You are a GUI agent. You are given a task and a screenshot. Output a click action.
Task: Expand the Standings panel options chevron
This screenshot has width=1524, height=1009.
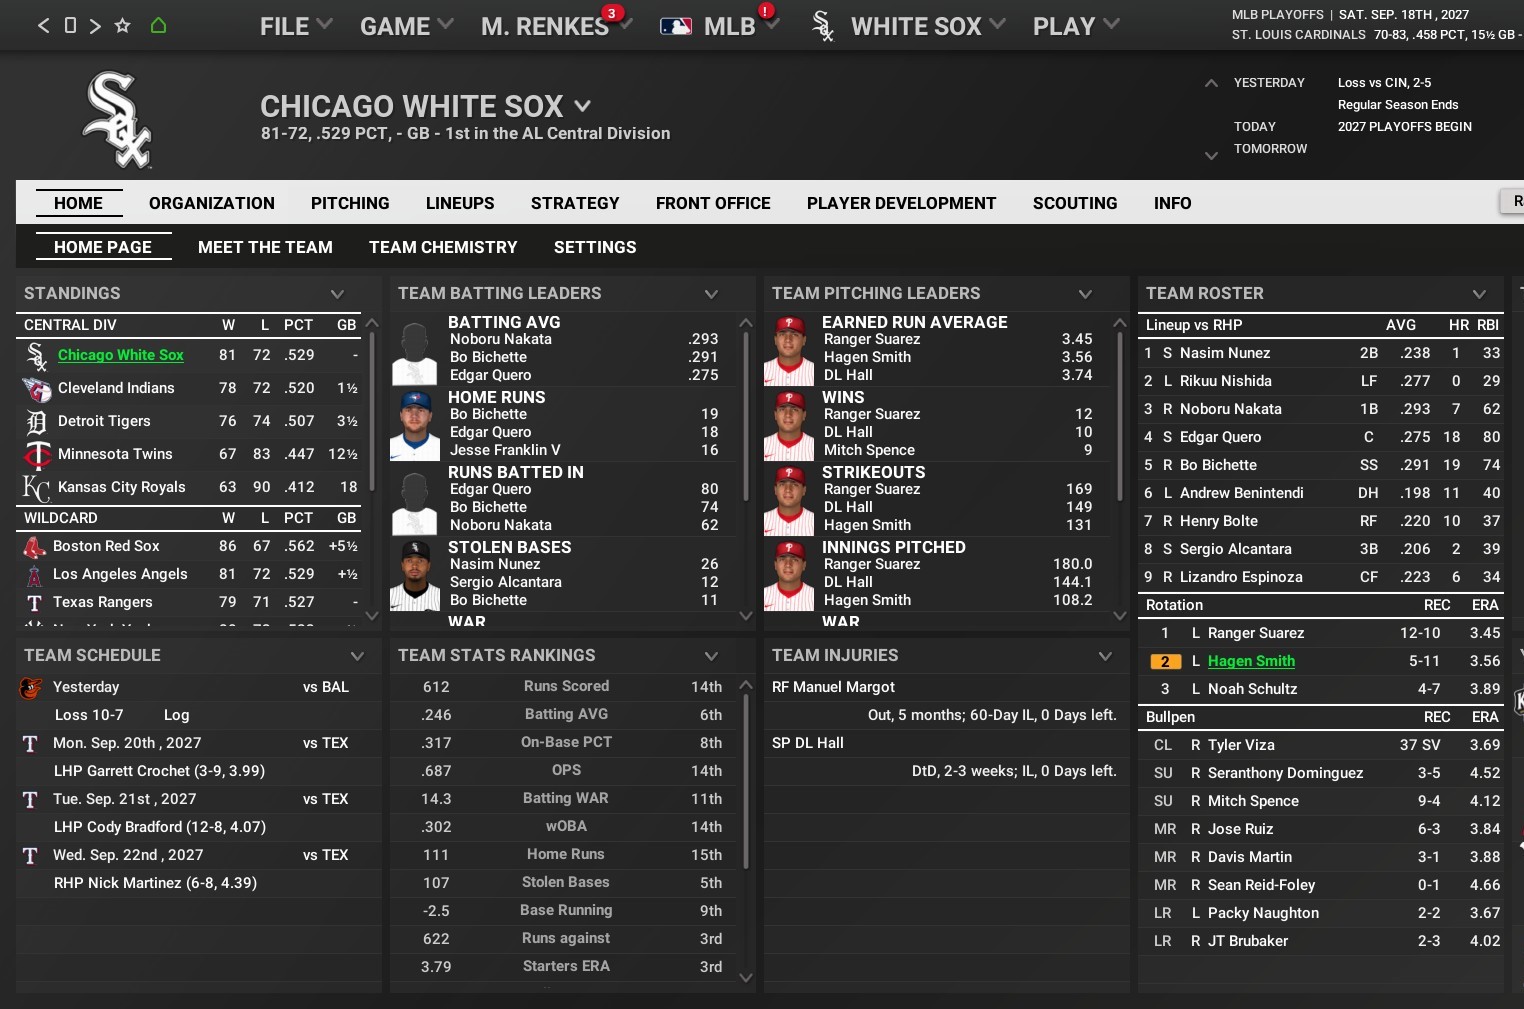click(x=337, y=294)
